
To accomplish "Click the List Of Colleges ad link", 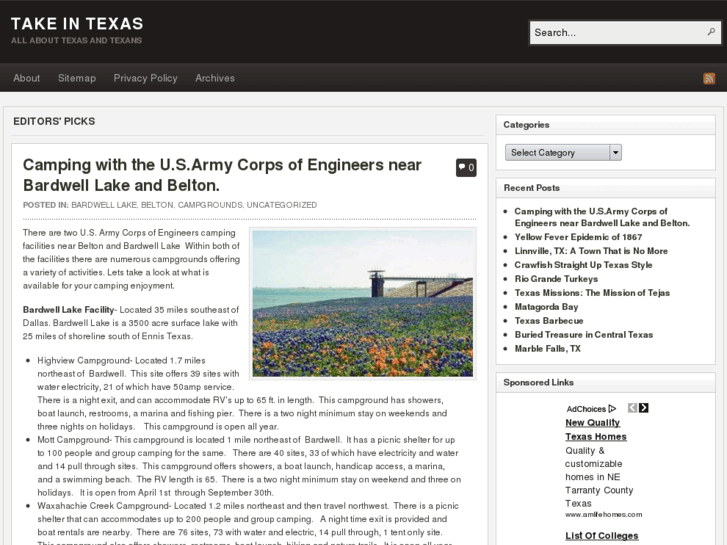I will [602, 536].
